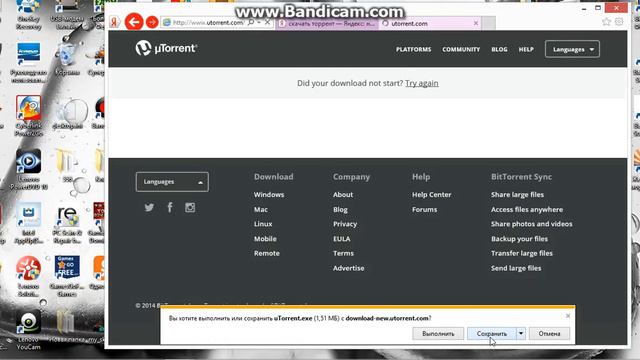Open GameHouse Games FREE desktop icon
Image resolution: width=640 pixels, height=360 pixels.
67,277
